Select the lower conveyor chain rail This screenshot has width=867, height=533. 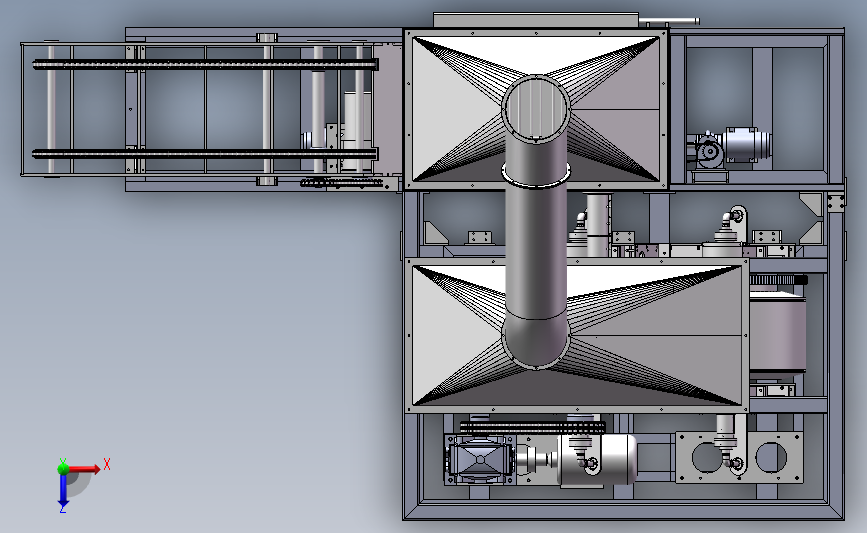pyautogui.click(x=205, y=154)
